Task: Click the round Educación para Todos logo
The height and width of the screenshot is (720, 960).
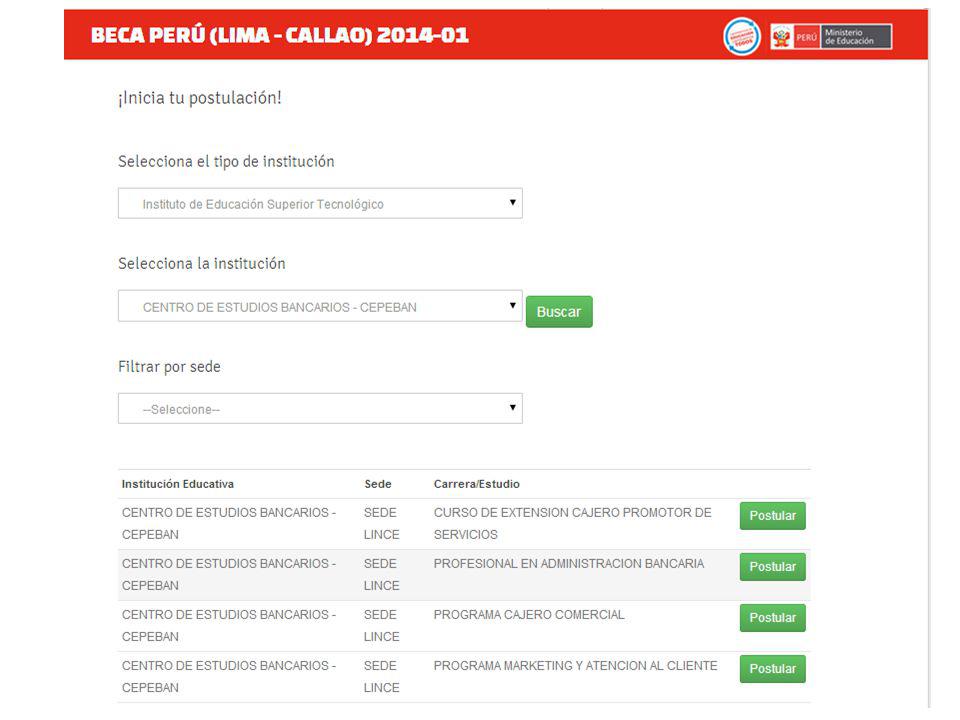Action: point(741,36)
